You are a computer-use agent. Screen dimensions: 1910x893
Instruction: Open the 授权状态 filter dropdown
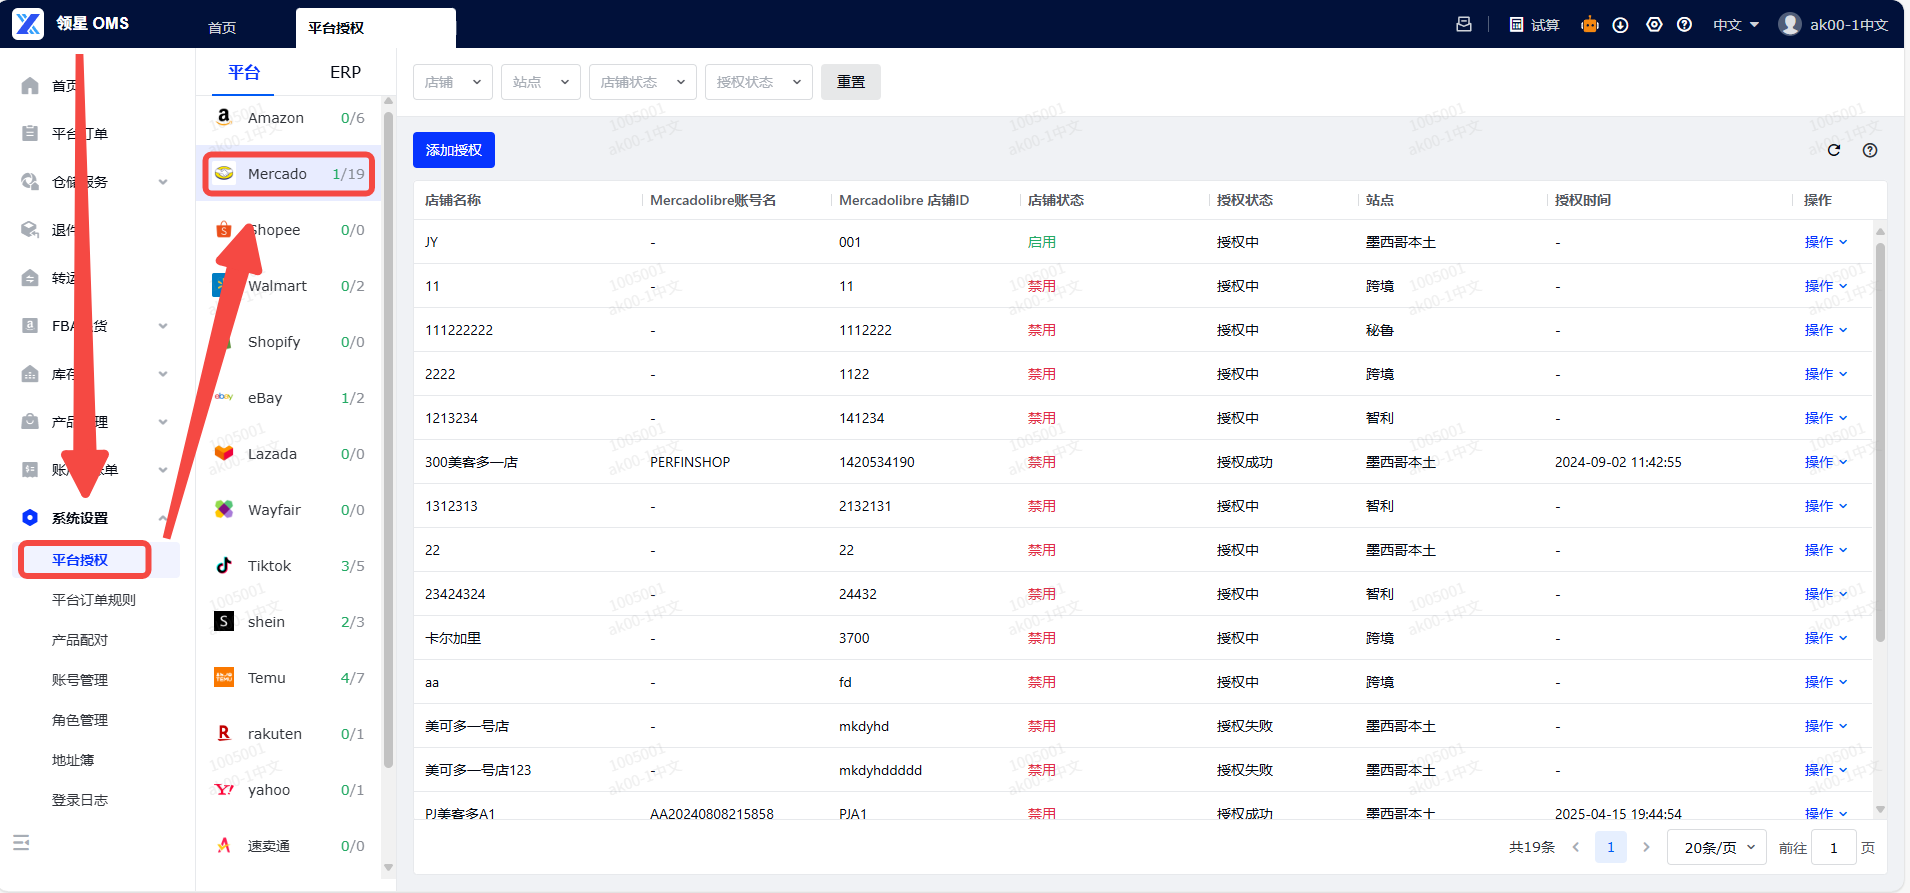tap(758, 82)
